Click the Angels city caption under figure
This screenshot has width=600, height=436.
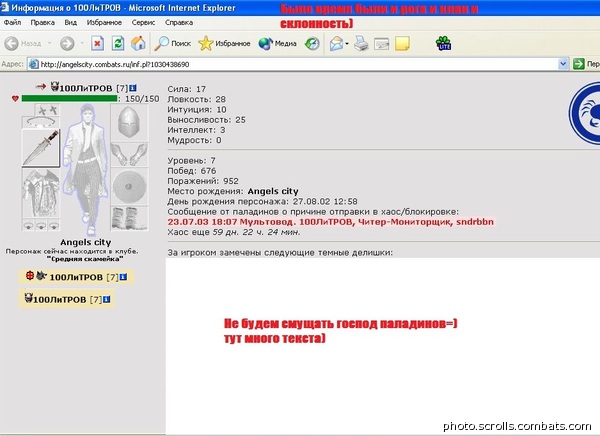pos(86,242)
